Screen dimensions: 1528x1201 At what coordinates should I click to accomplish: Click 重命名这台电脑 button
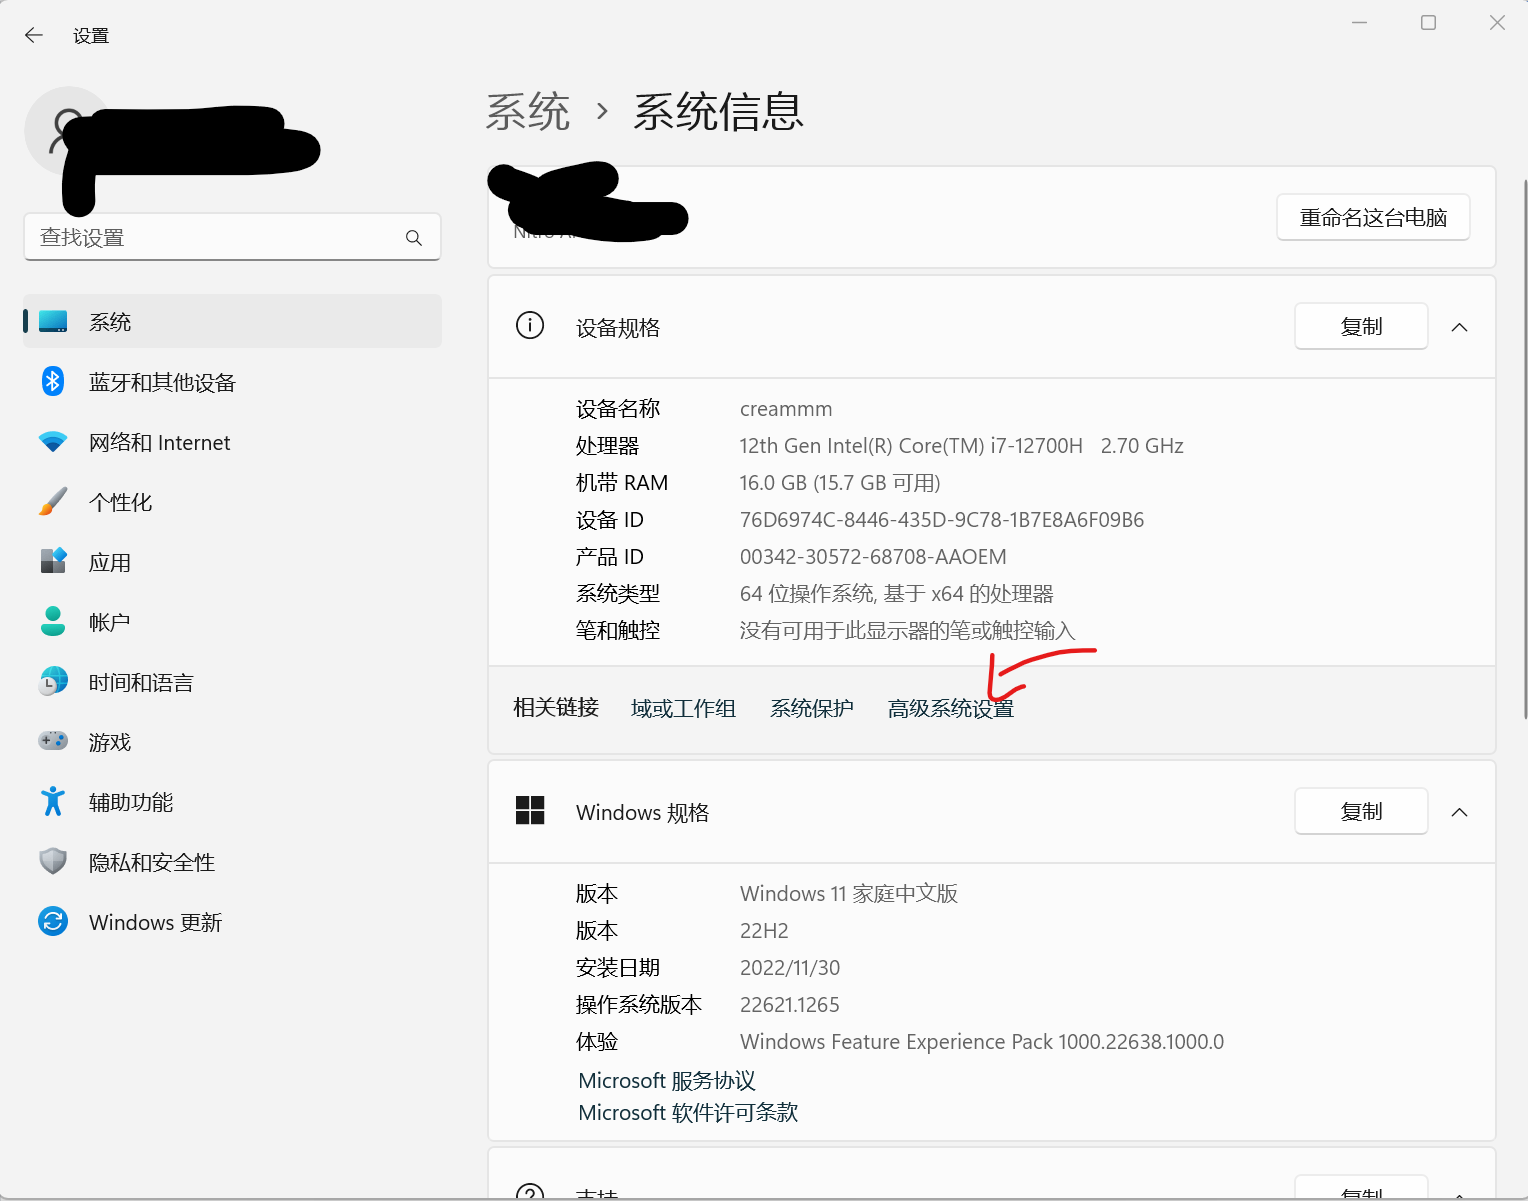(x=1372, y=218)
